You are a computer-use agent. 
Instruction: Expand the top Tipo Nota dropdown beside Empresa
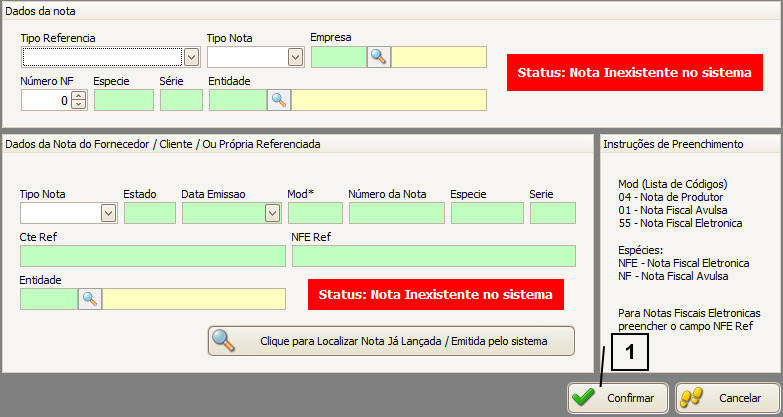click(295, 57)
